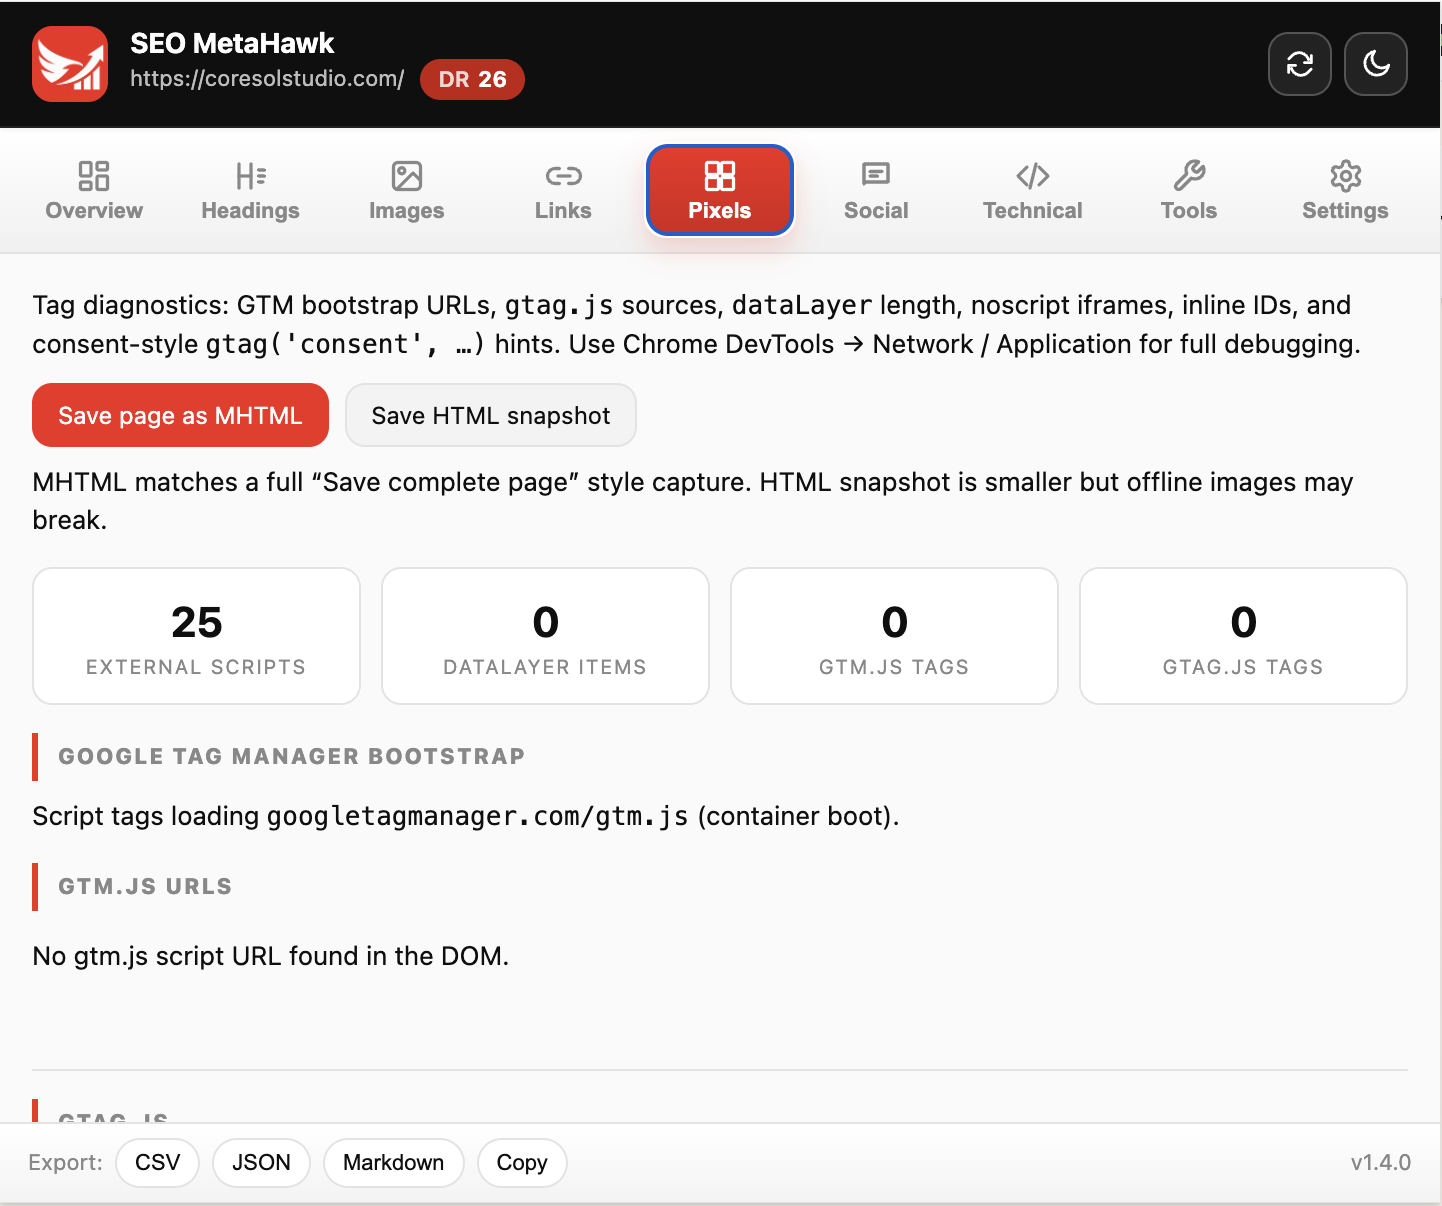The image size is (1442, 1206).
Task: Export results as Markdown
Action: point(393,1163)
